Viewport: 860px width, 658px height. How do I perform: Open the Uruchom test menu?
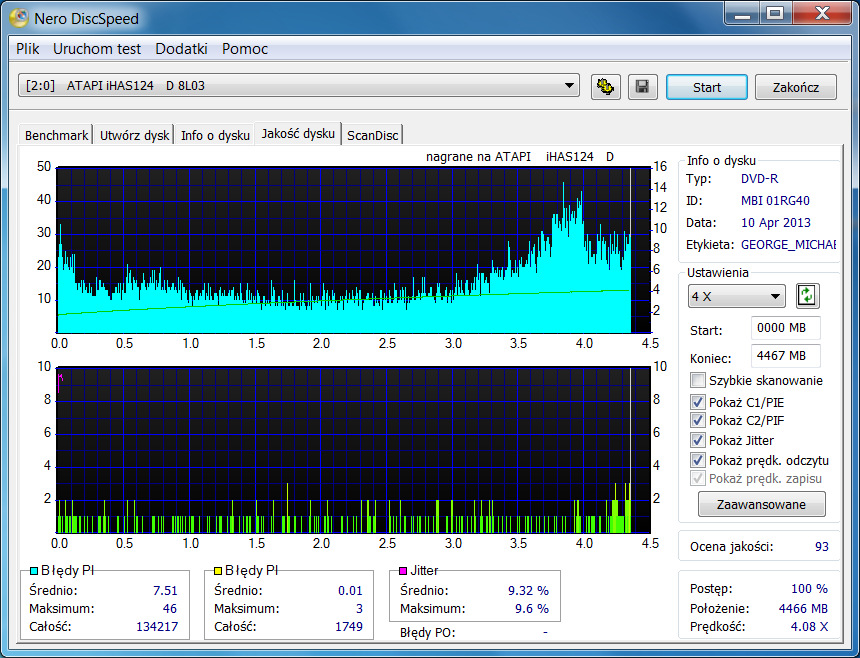(x=97, y=49)
